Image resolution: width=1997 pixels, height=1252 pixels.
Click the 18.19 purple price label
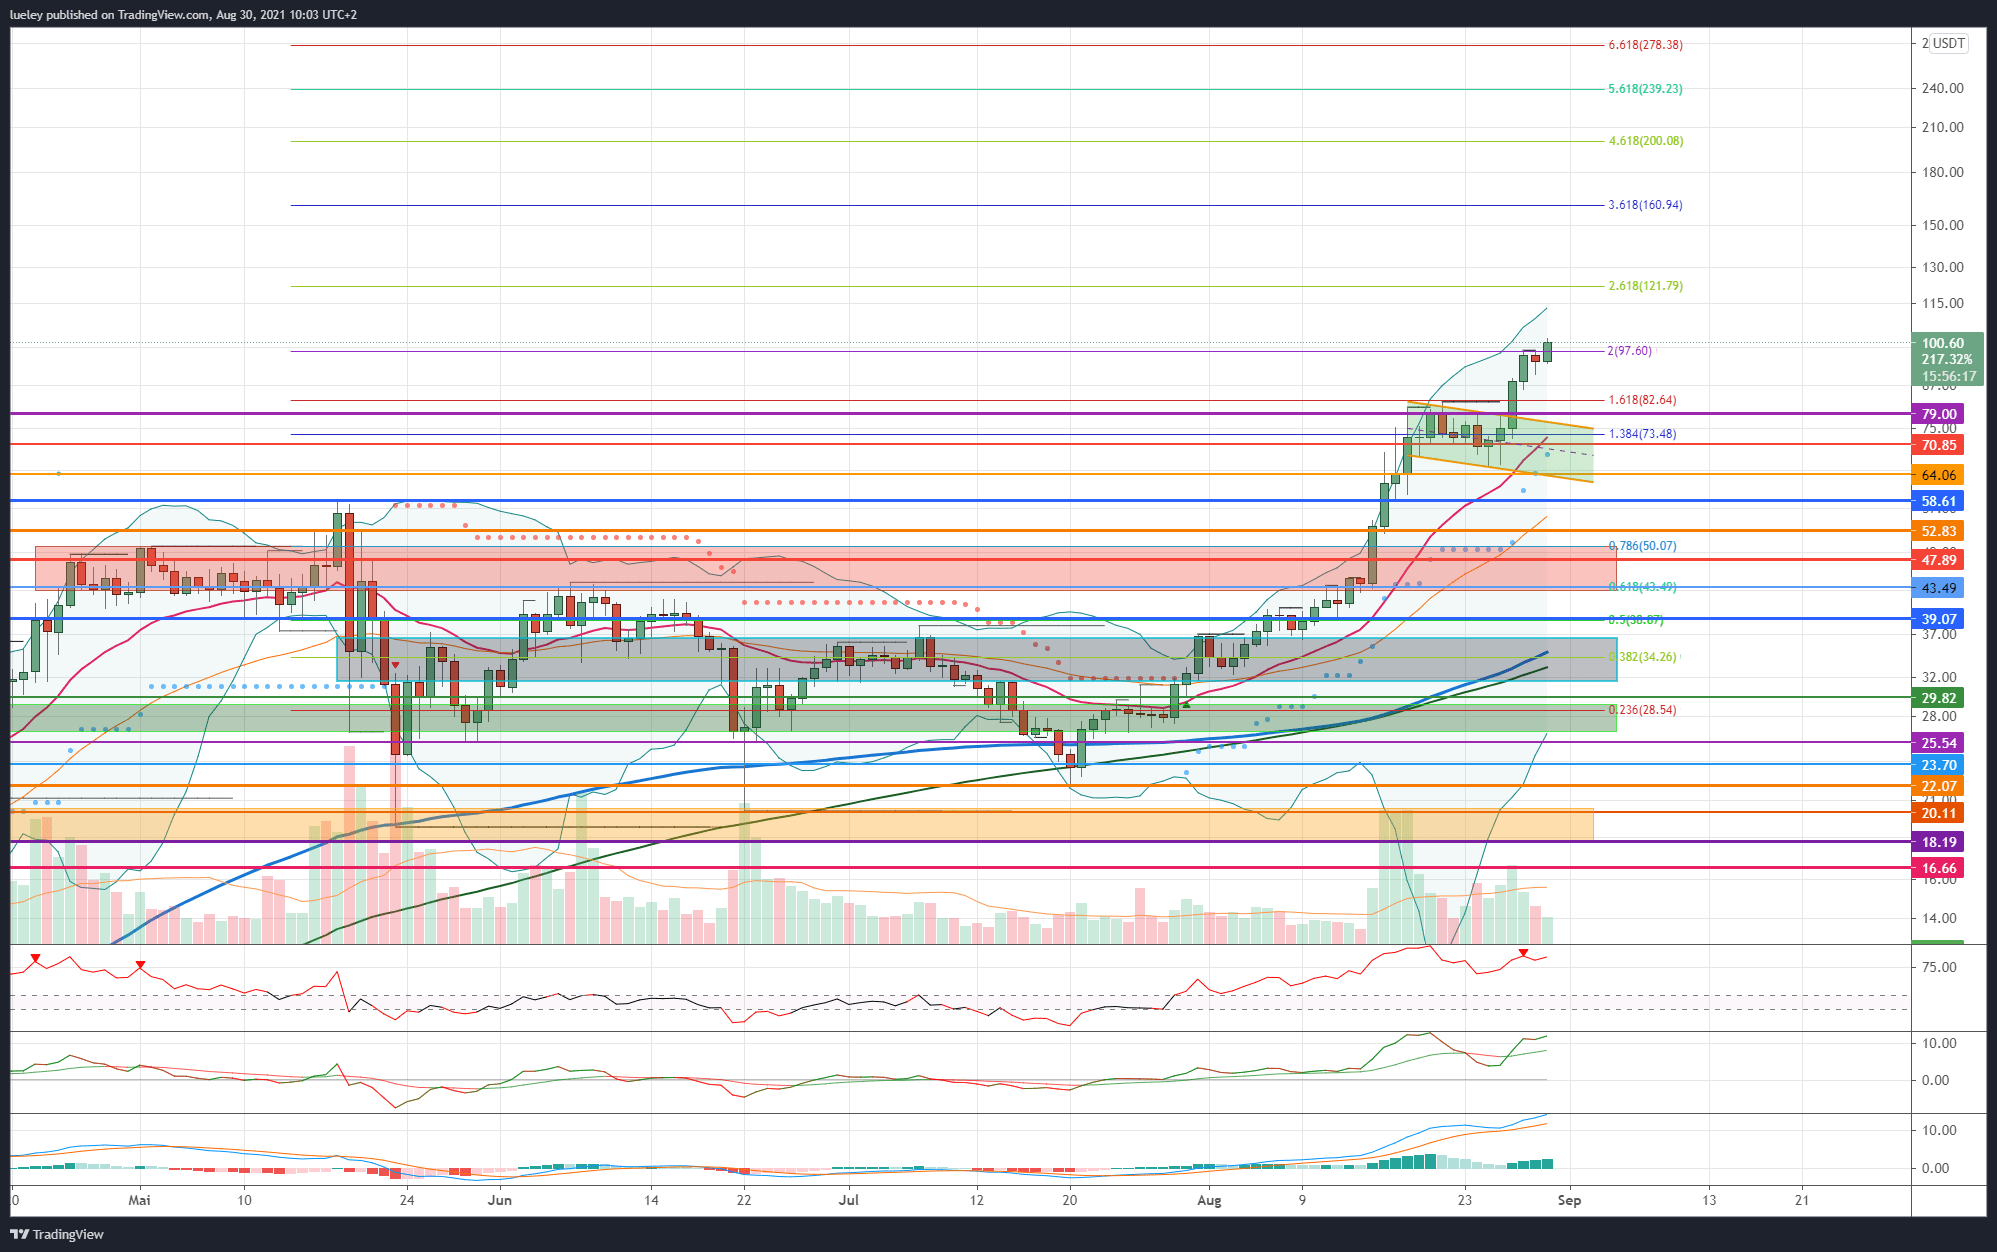pos(1938,842)
